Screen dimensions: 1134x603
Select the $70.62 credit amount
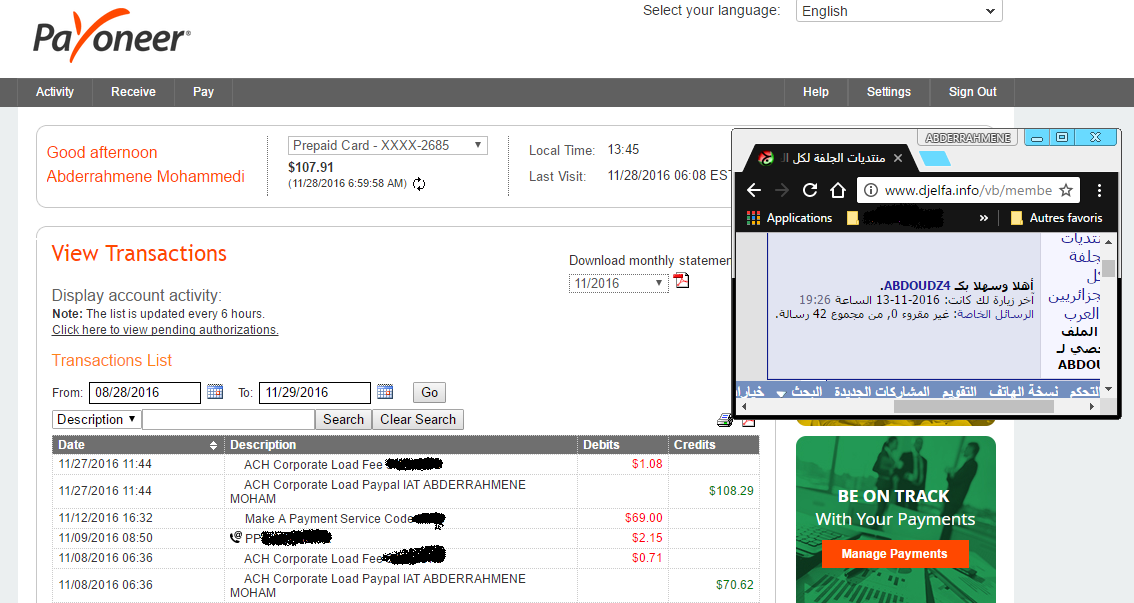tap(734, 585)
